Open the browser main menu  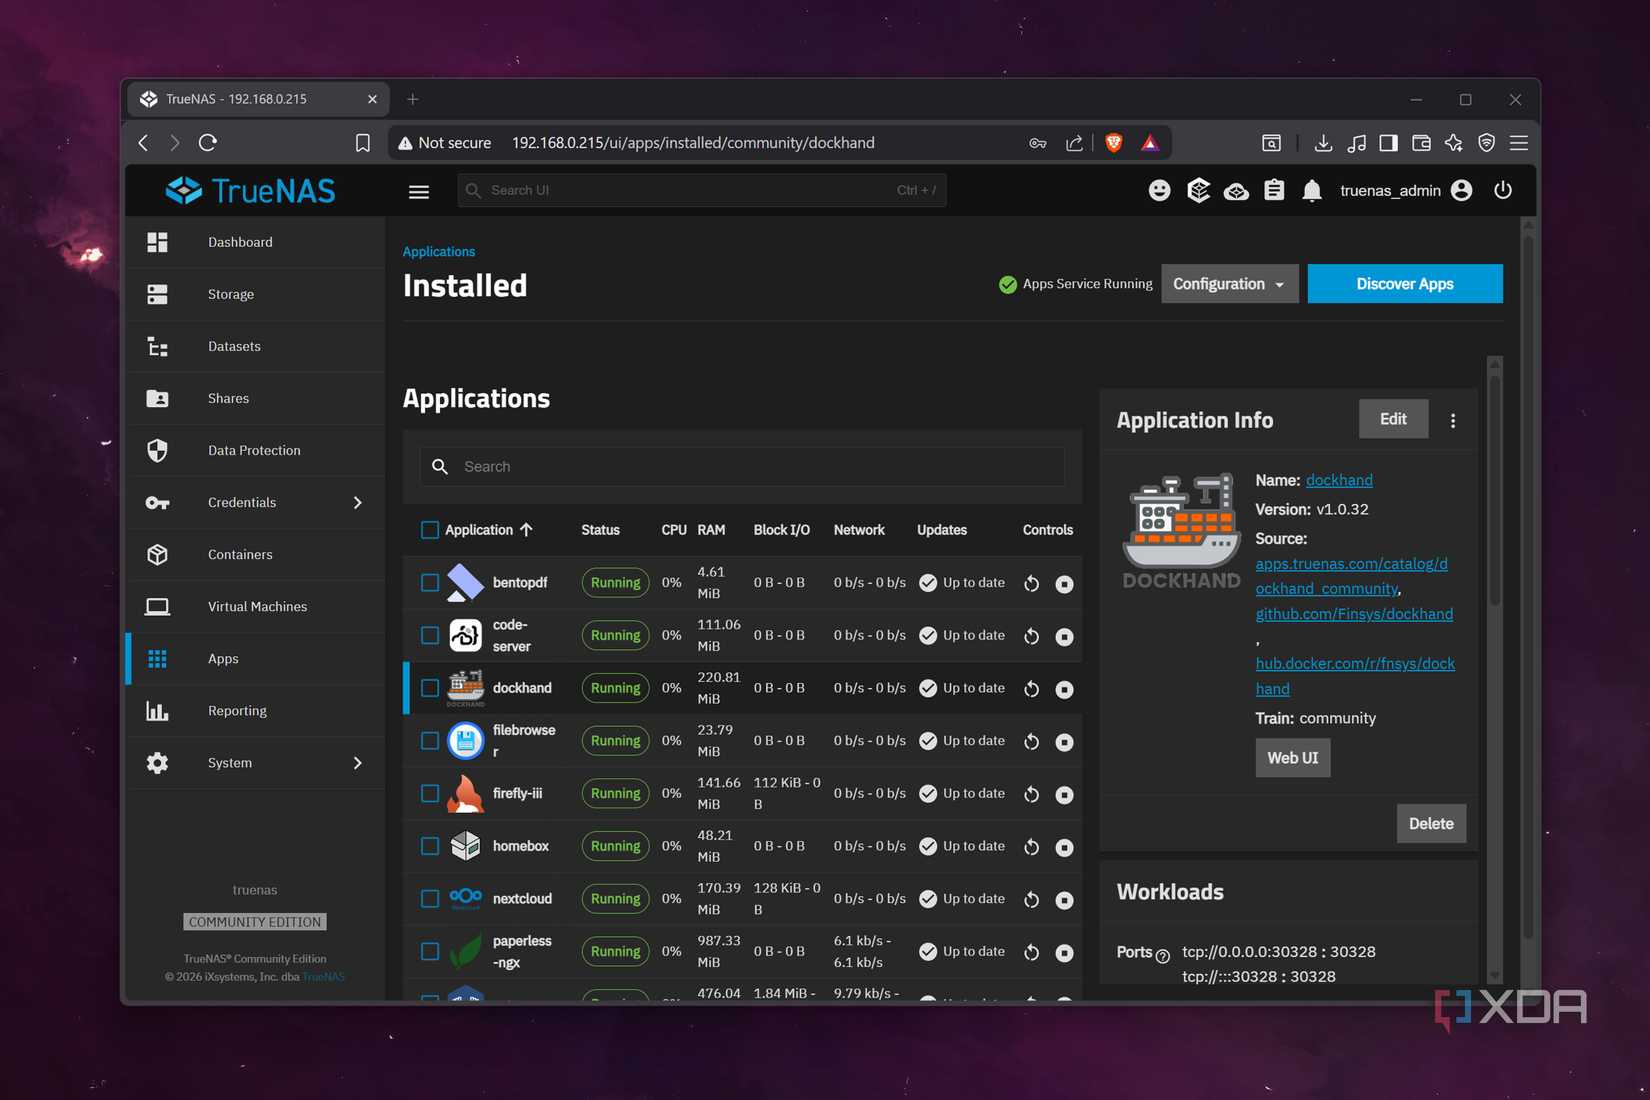pyautogui.click(x=1518, y=143)
